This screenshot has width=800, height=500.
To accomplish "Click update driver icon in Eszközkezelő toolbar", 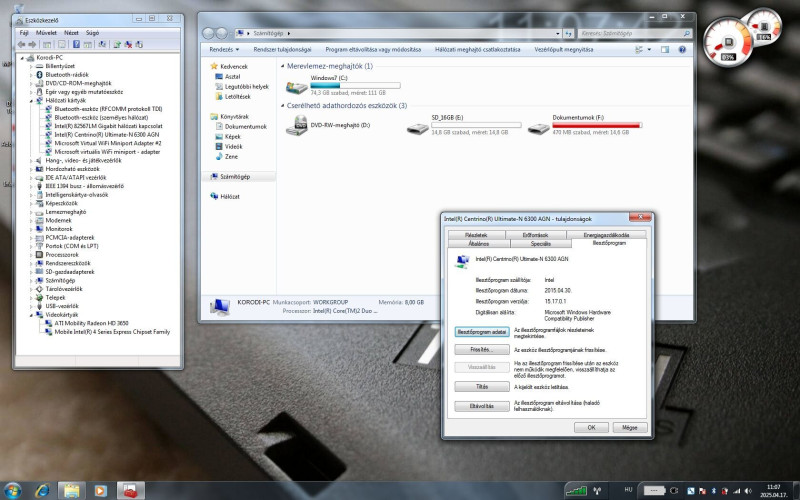I will pyautogui.click(x=117, y=44).
